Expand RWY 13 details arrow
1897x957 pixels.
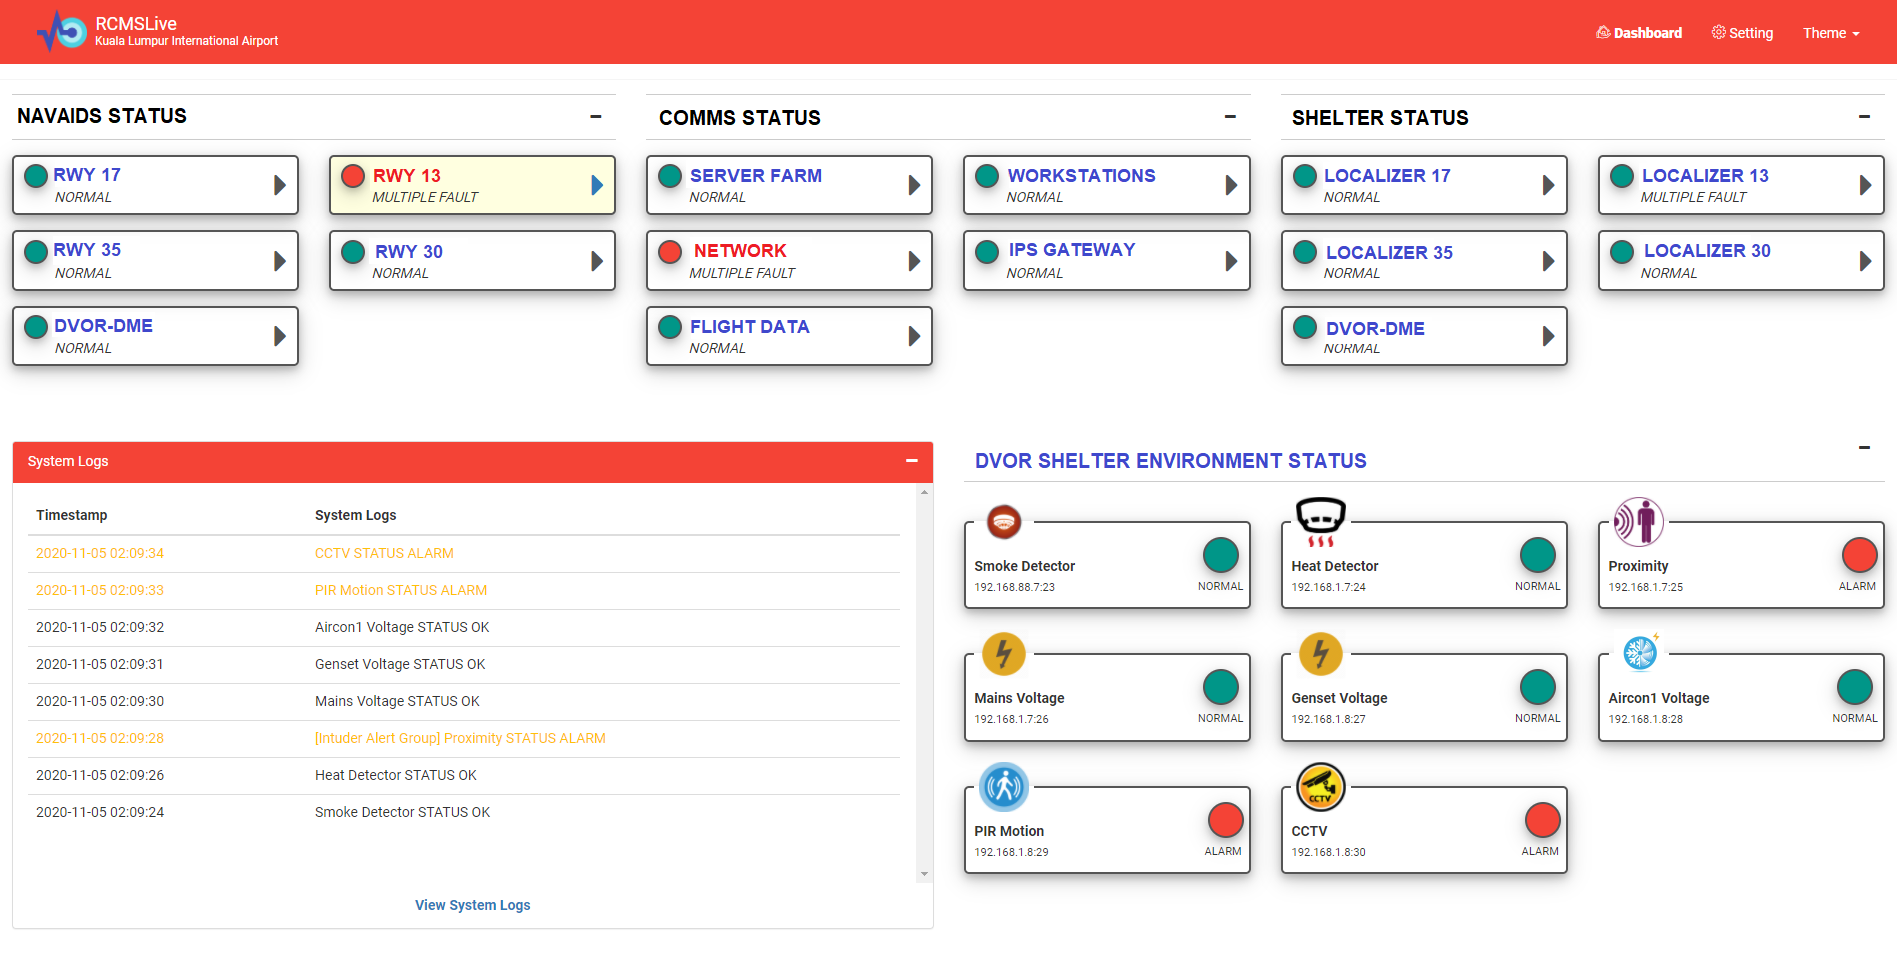pyautogui.click(x=596, y=185)
